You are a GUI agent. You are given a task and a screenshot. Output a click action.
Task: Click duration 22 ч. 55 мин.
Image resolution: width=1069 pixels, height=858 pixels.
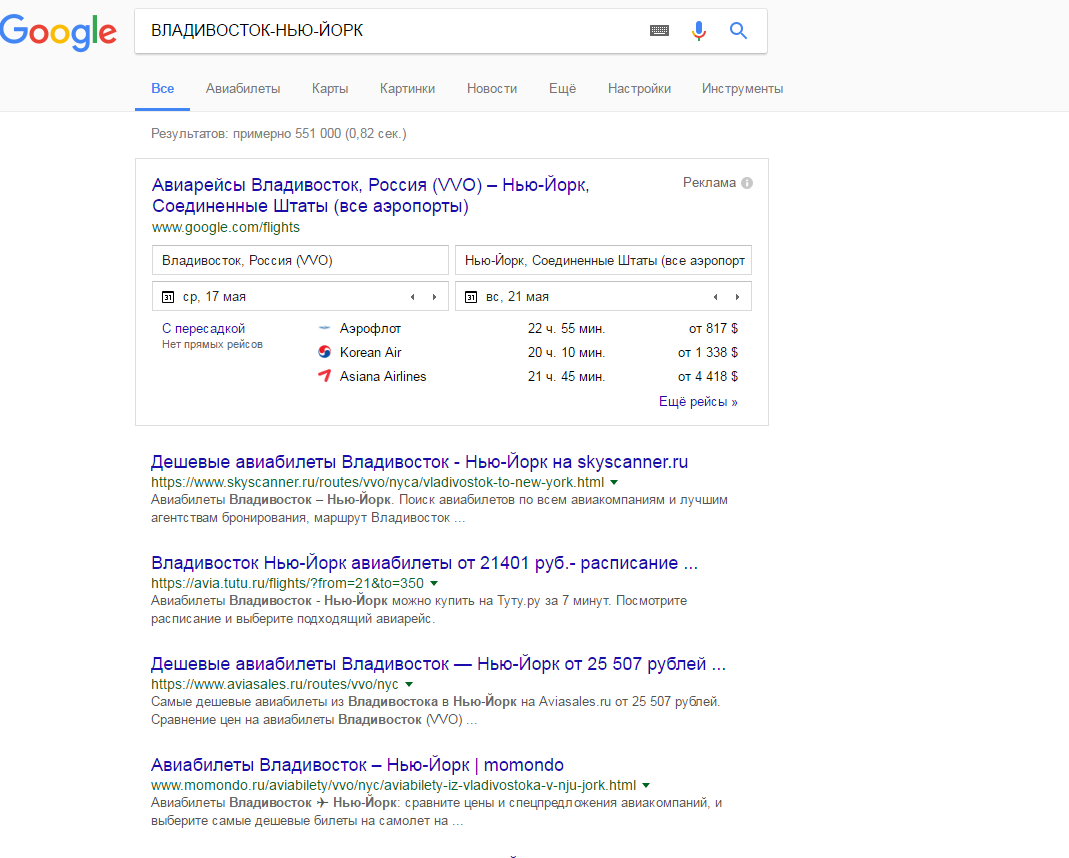(x=566, y=328)
